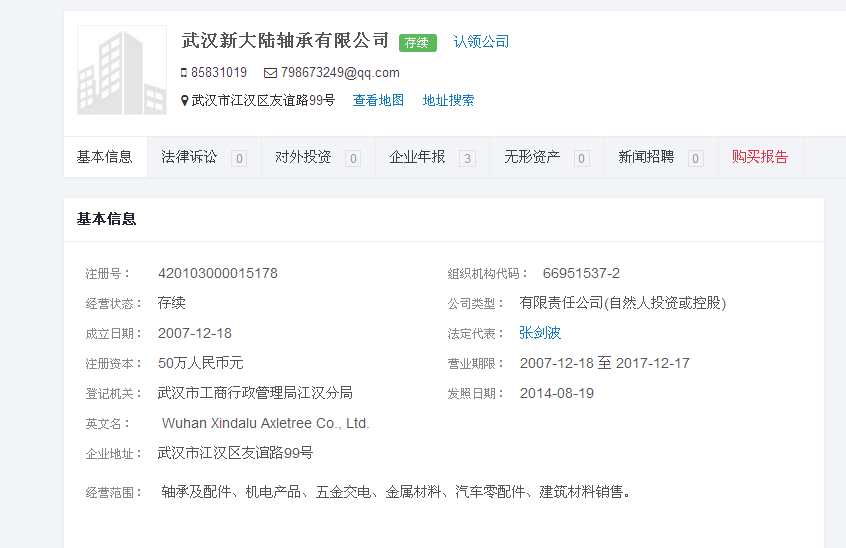Click the company name 武汉新大陆轴承有限公司 heading
Image resolution: width=846 pixels, height=548 pixels.
(x=285, y=41)
